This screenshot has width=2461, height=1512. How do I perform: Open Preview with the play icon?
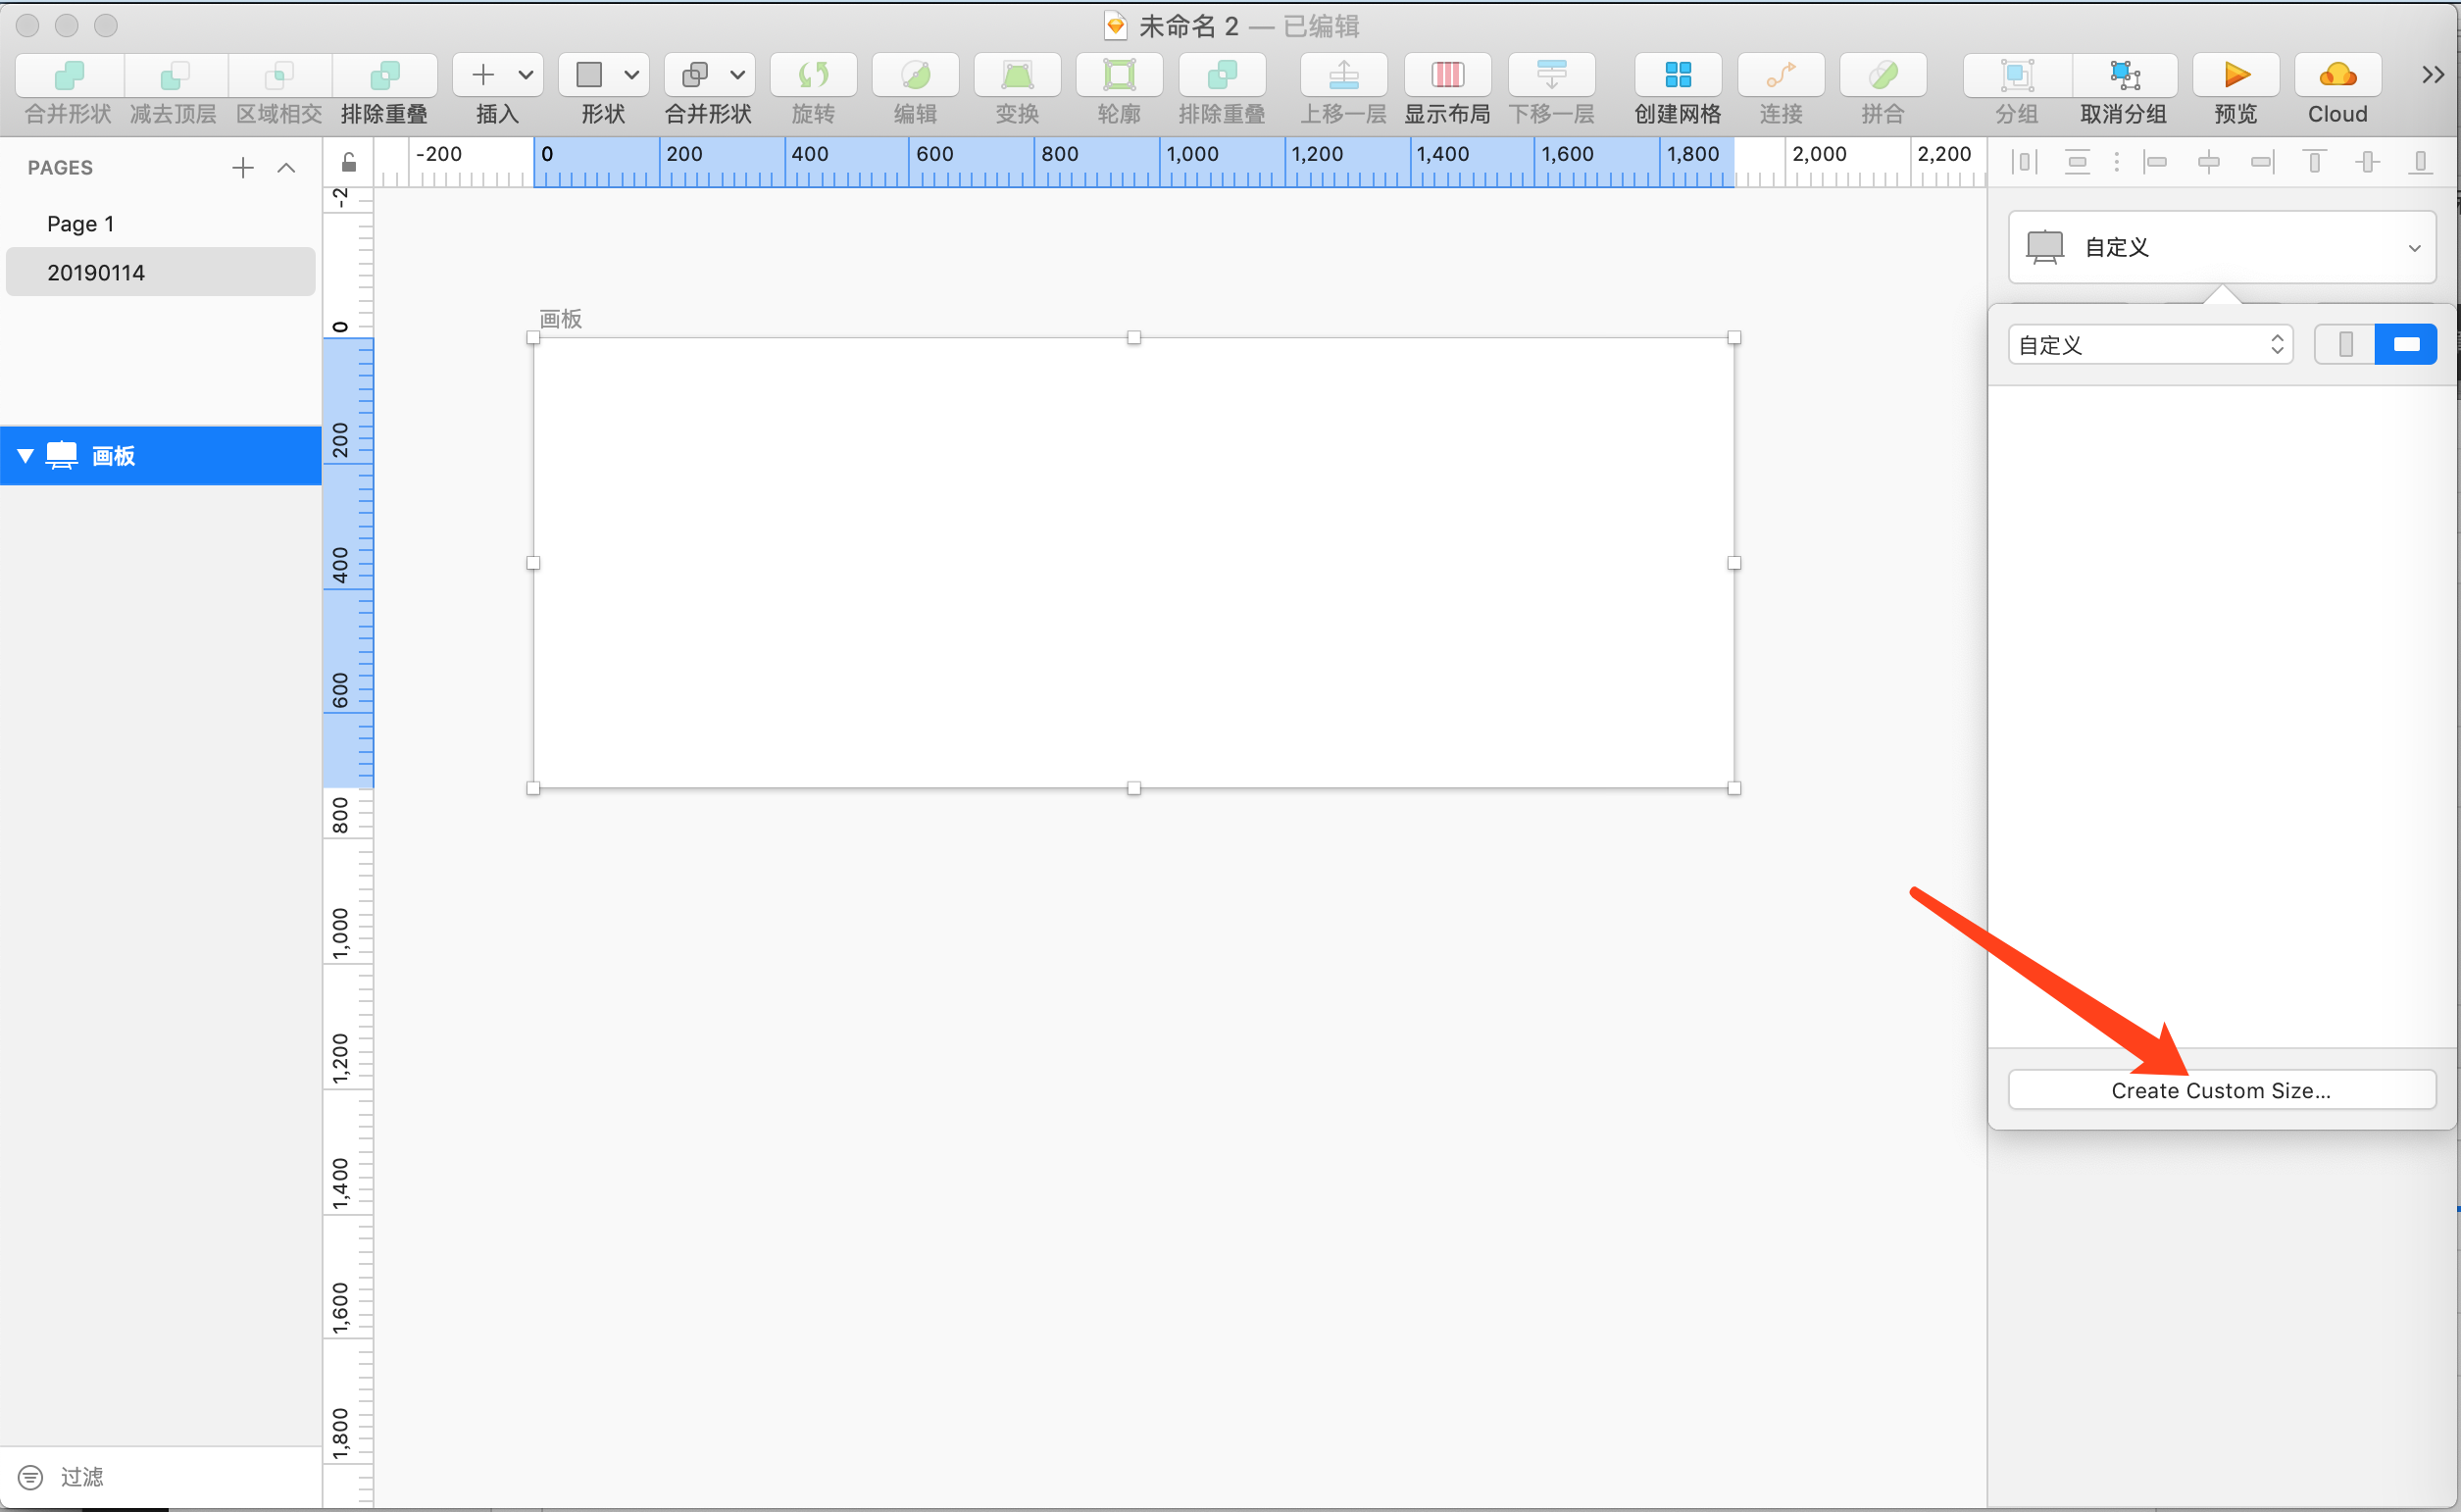tap(2235, 76)
